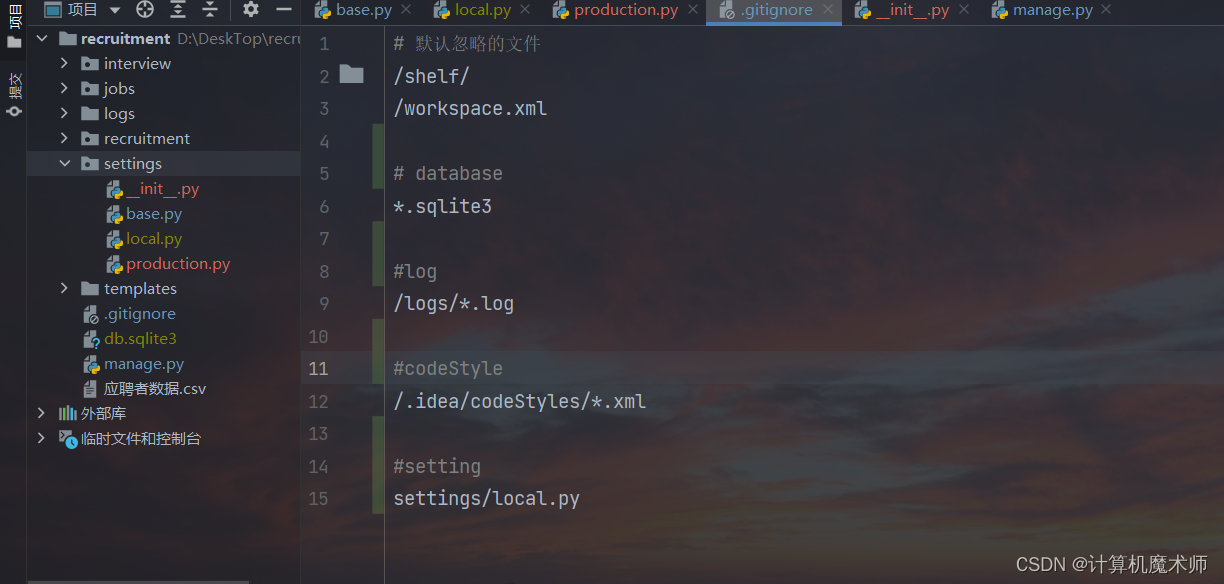Place cursor on '# 默认忽略的文件' comment
This screenshot has height=584, width=1224.
[x=467, y=44]
